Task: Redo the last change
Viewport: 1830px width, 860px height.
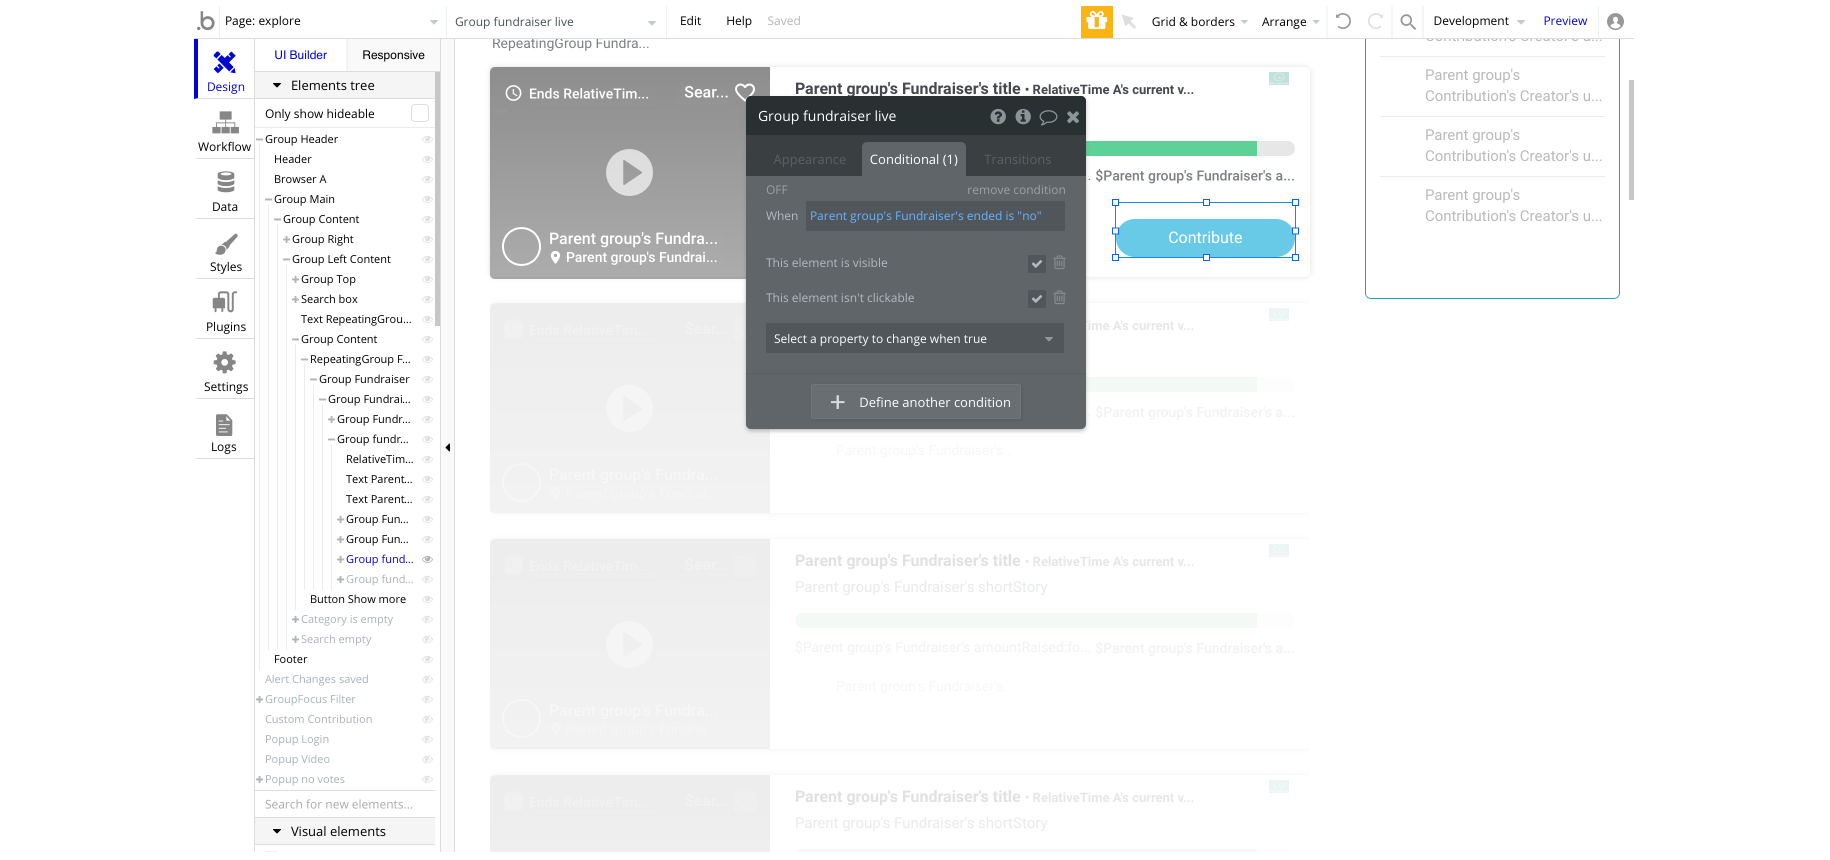Action: tap(1375, 21)
